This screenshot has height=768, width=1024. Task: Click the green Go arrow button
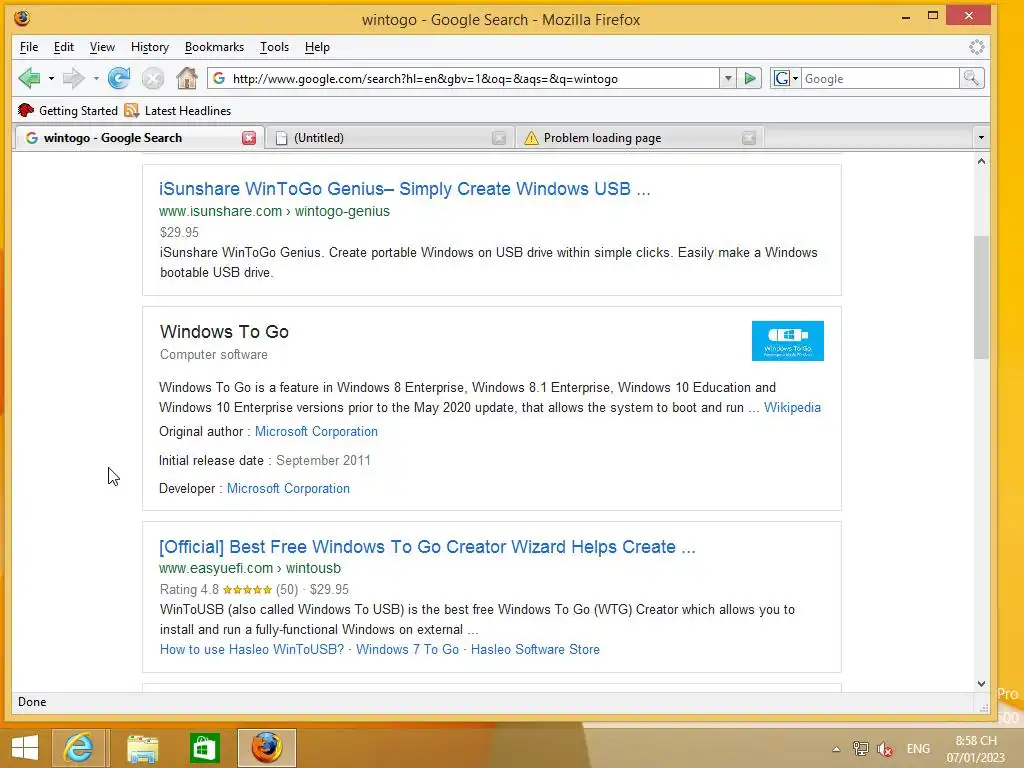point(750,78)
